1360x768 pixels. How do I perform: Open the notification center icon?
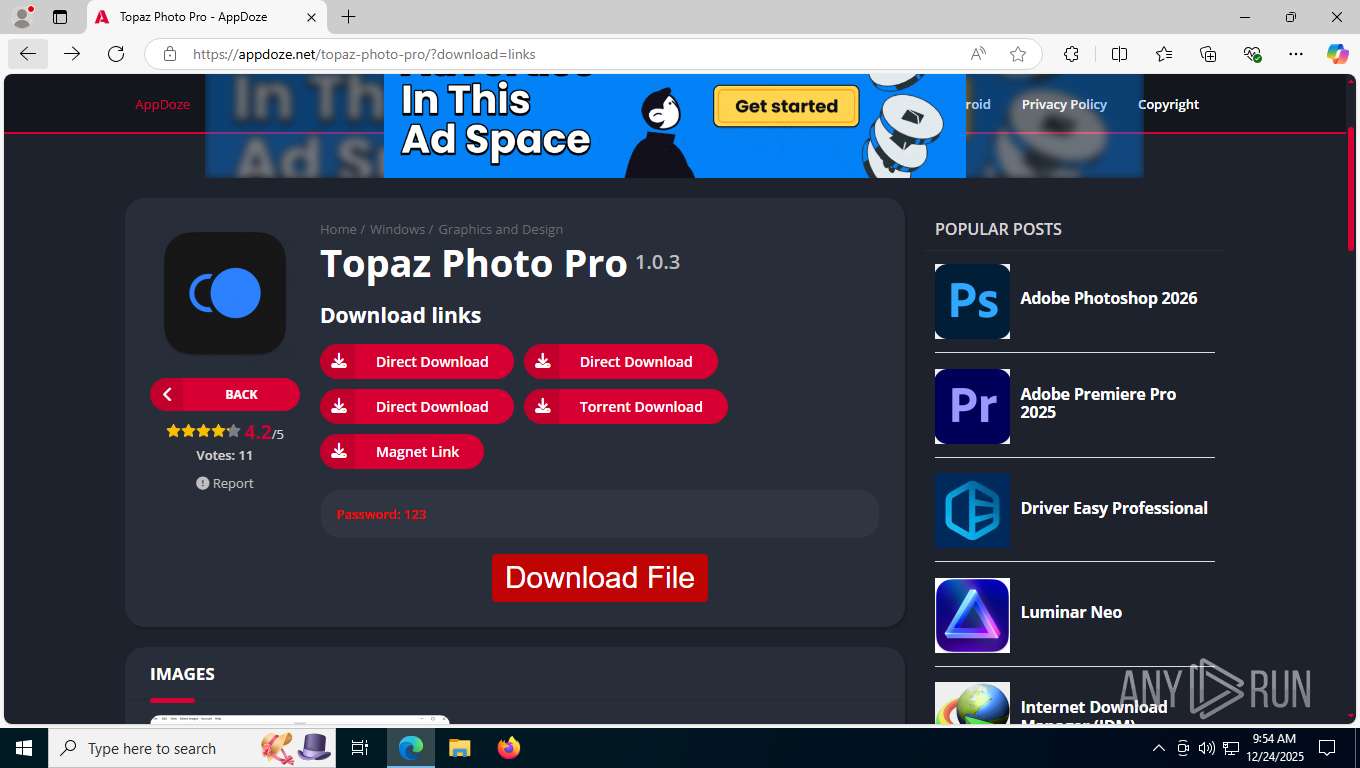(1327, 748)
